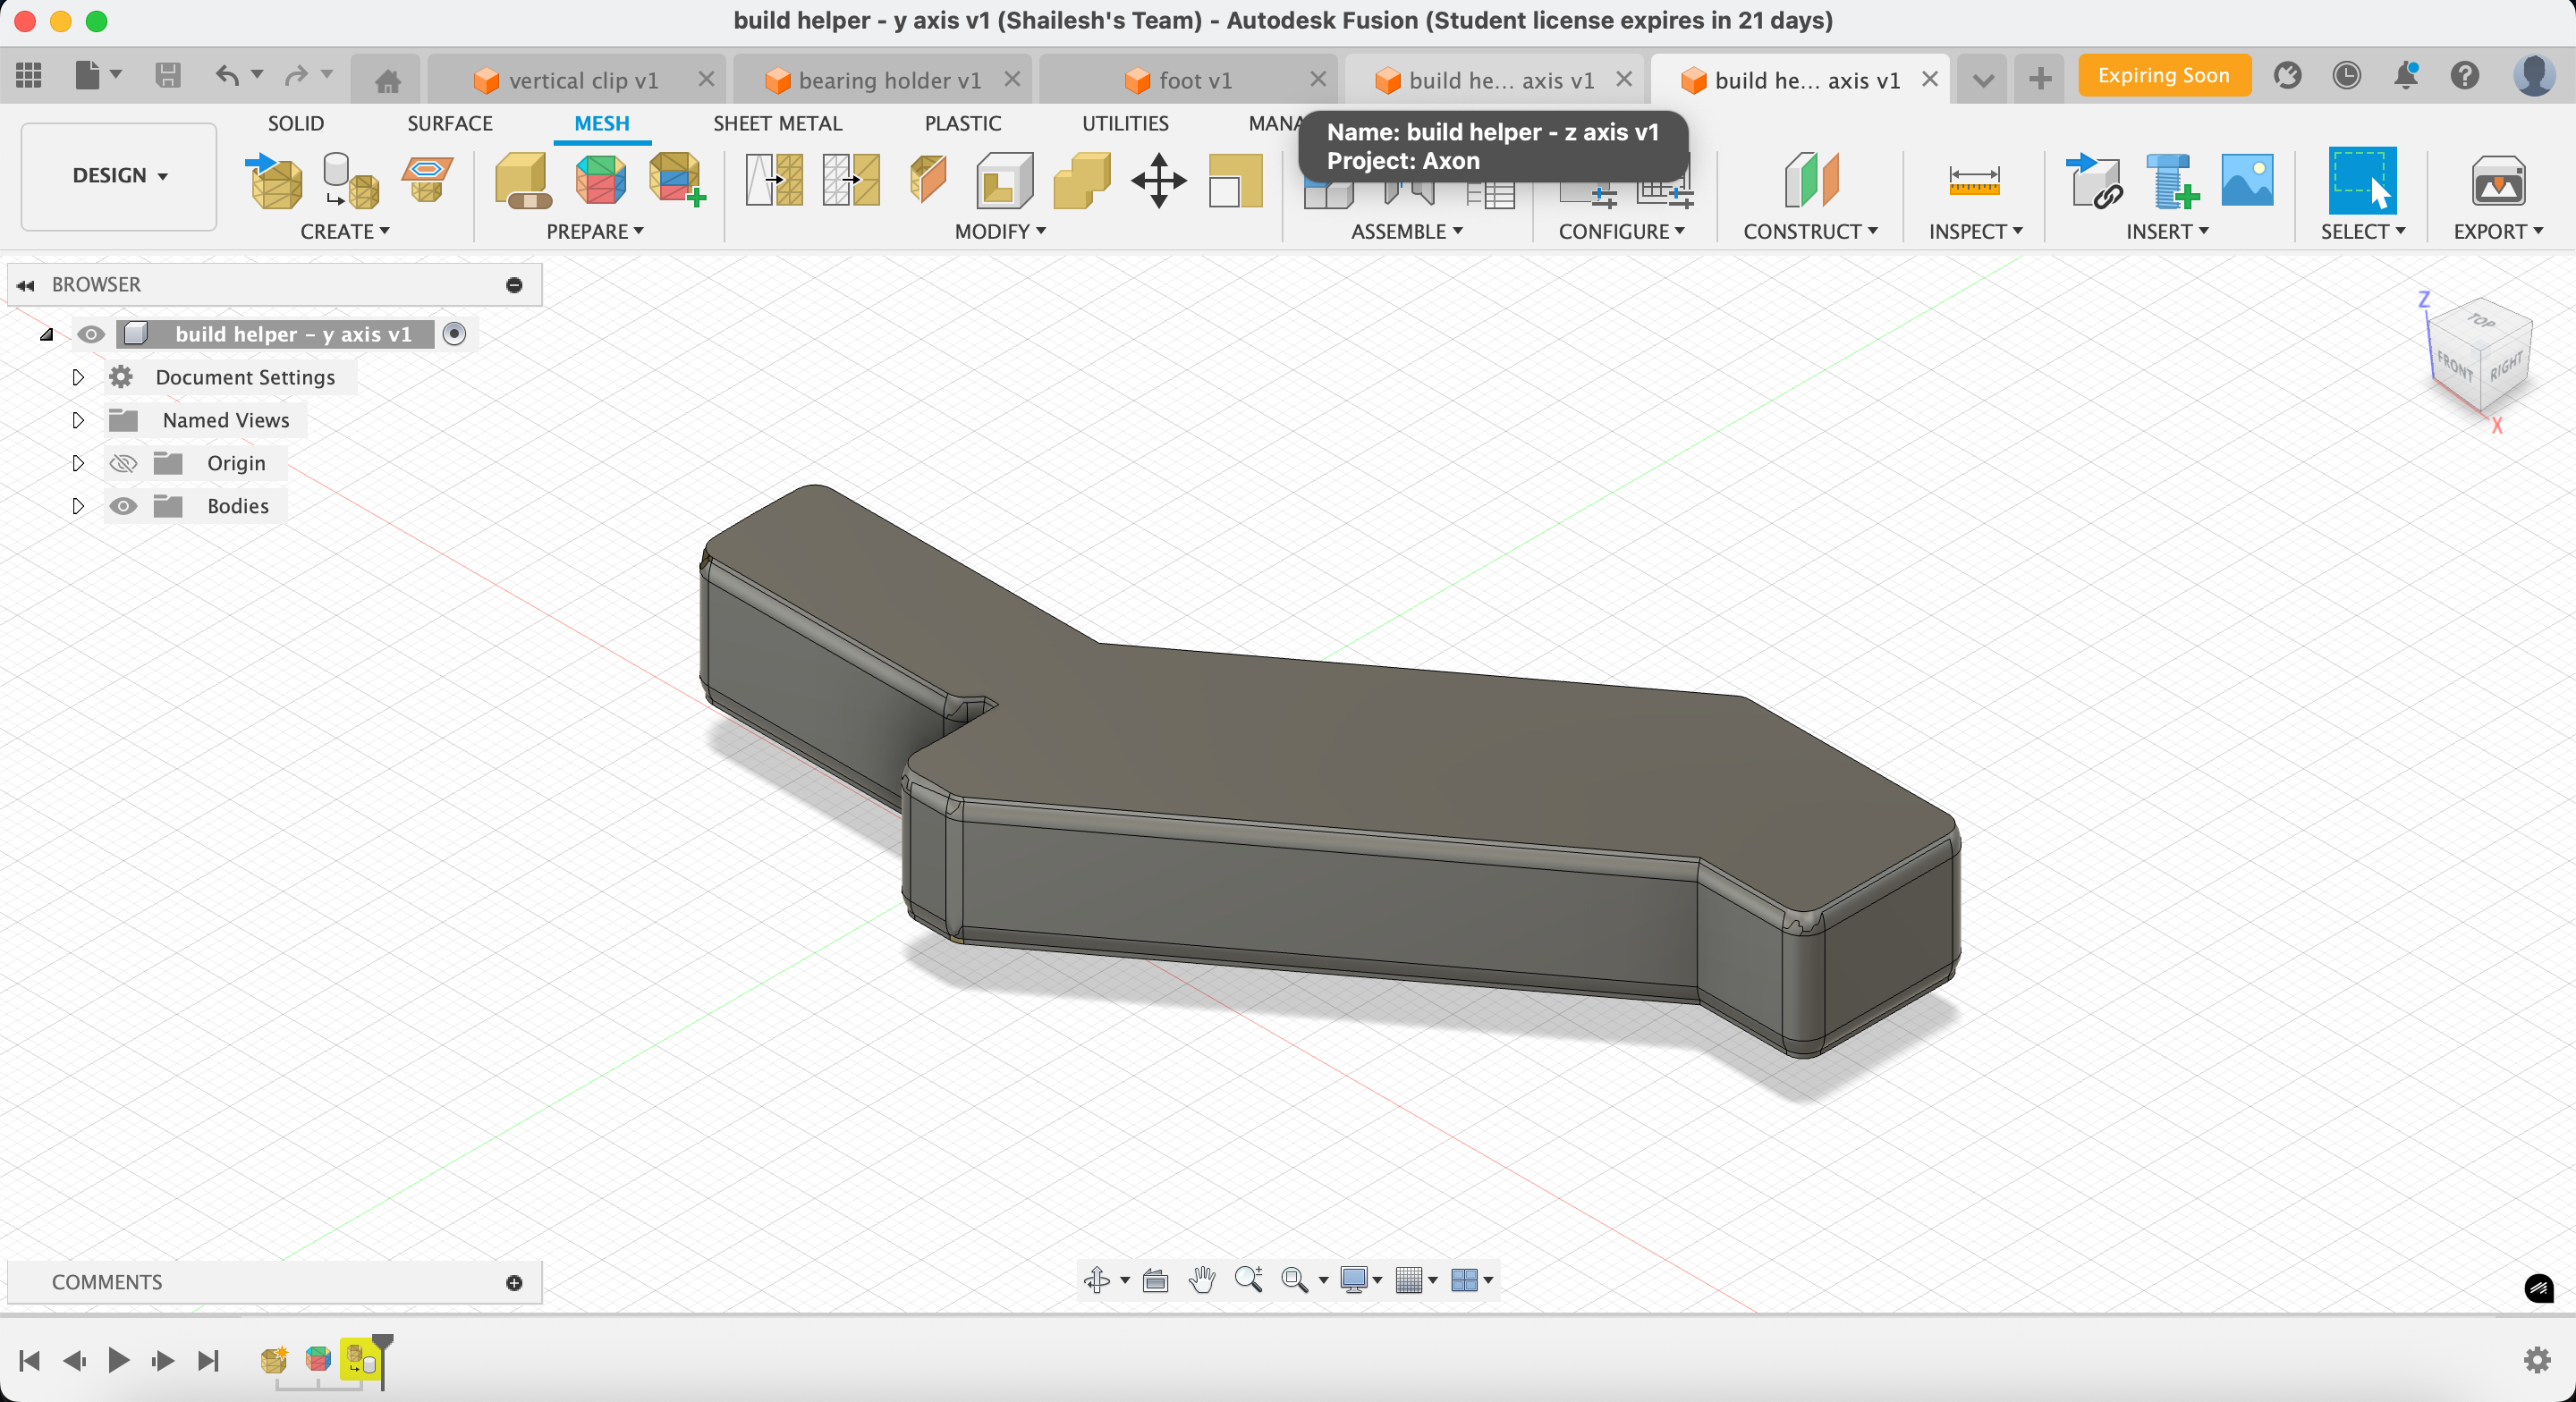Switch to the UTILITIES ribbon tab
The width and height of the screenshot is (2576, 1402).
[x=1125, y=123]
